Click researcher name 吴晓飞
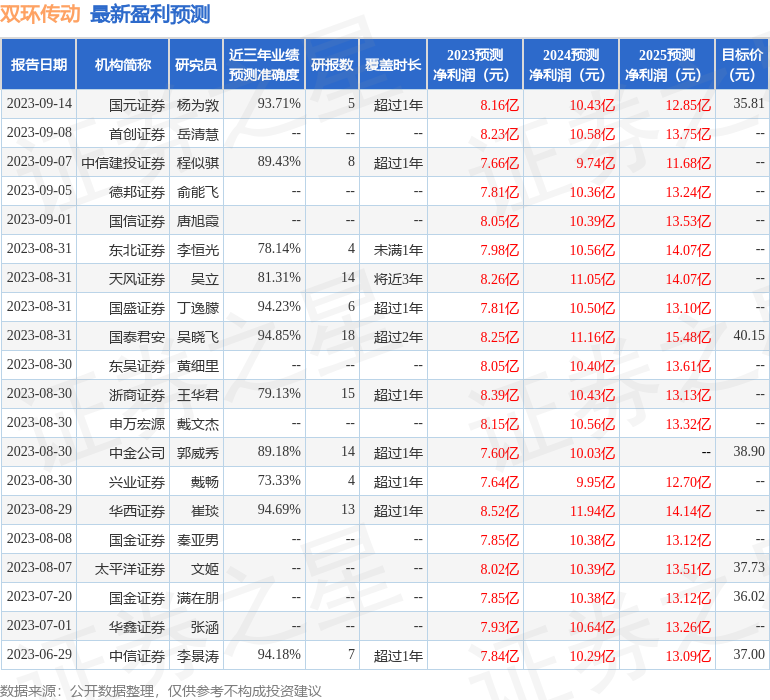Image resolution: width=770 pixels, height=700 pixels. [197, 337]
